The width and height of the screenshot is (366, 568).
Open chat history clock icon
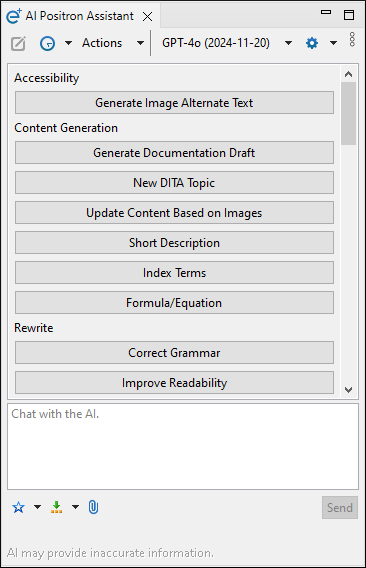click(x=47, y=43)
